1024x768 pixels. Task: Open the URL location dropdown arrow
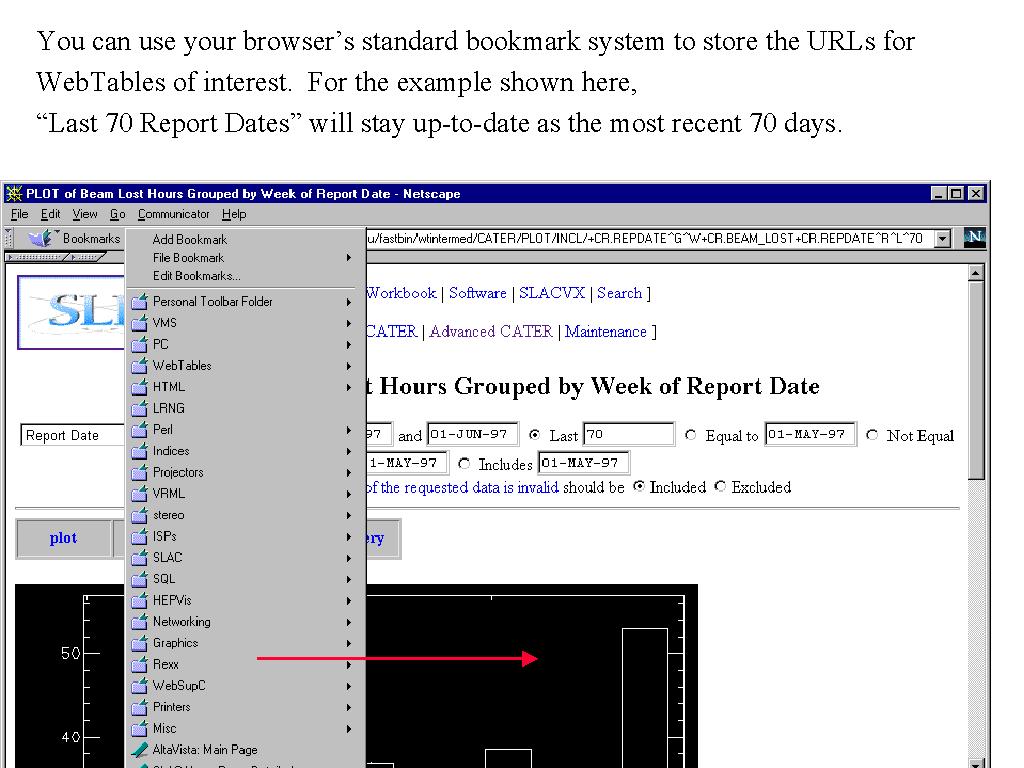[941, 239]
